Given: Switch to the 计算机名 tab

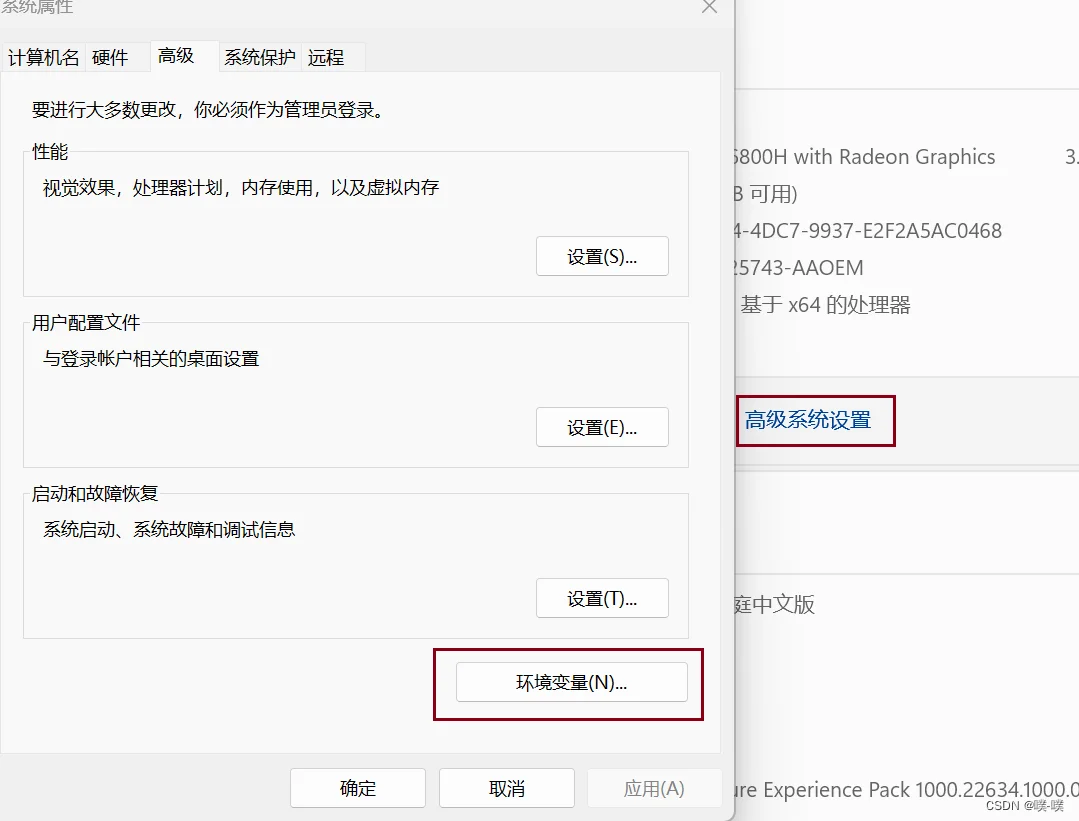Looking at the screenshot, I should click(x=43, y=57).
